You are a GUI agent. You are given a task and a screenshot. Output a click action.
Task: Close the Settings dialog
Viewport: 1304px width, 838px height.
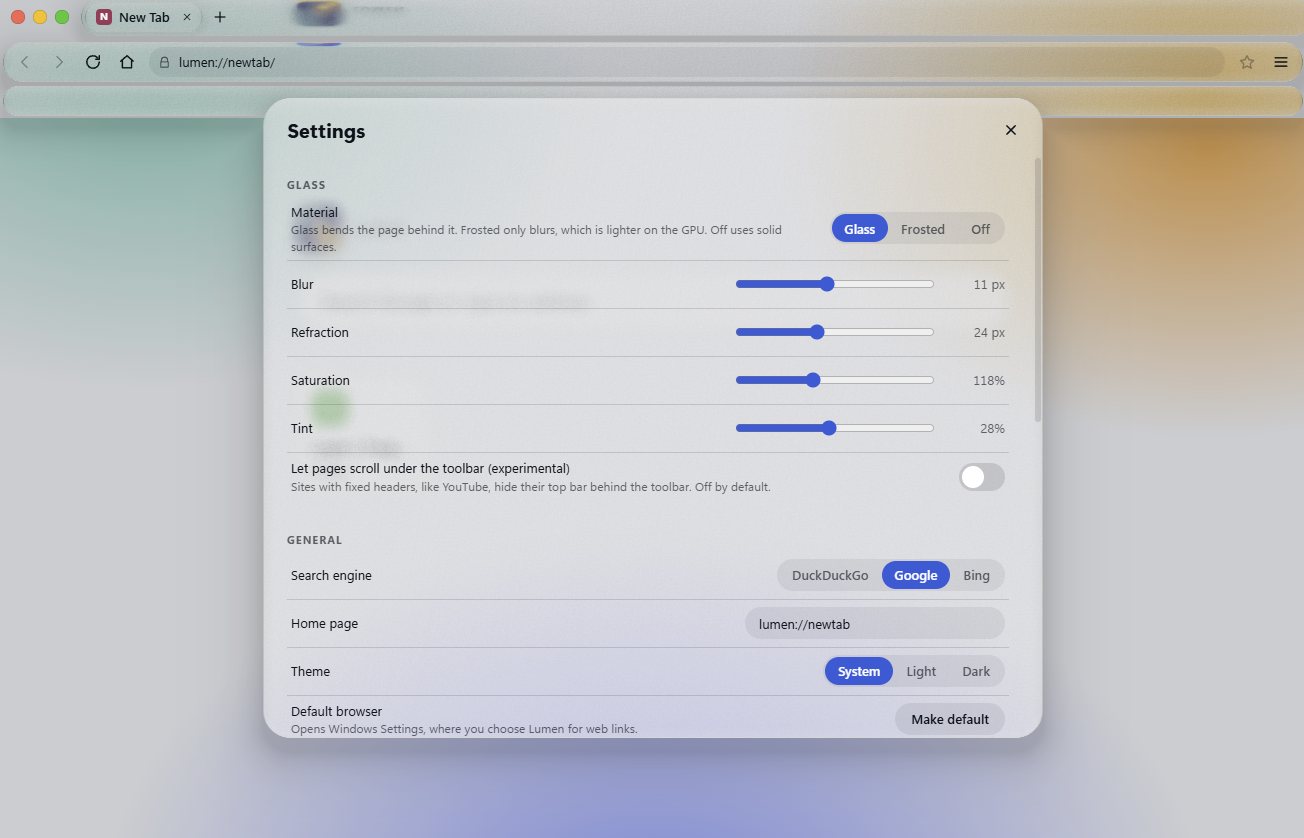(x=1011, y=130)
